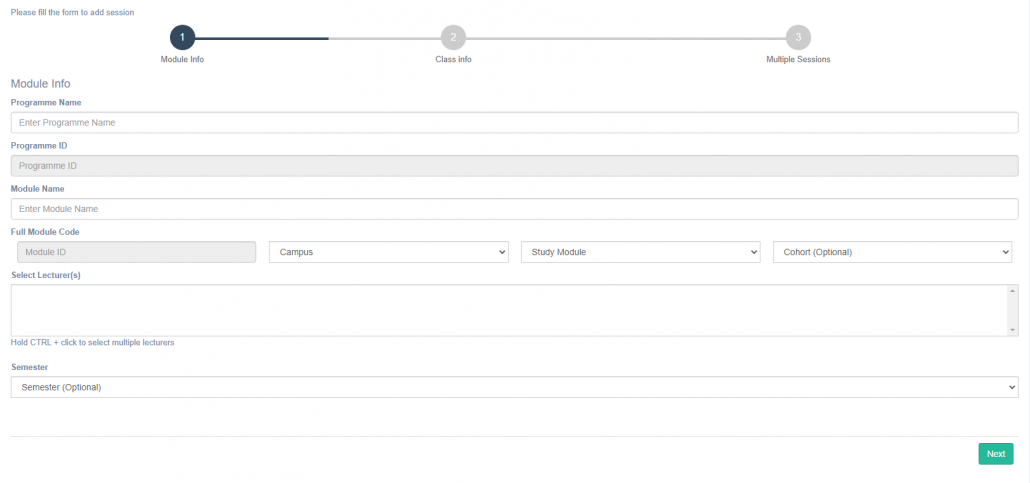Image resolution: width=1030 pixels, height=483 pixels.
Task: Jump to step 3 circle in wizard
Action: point(797,37)
